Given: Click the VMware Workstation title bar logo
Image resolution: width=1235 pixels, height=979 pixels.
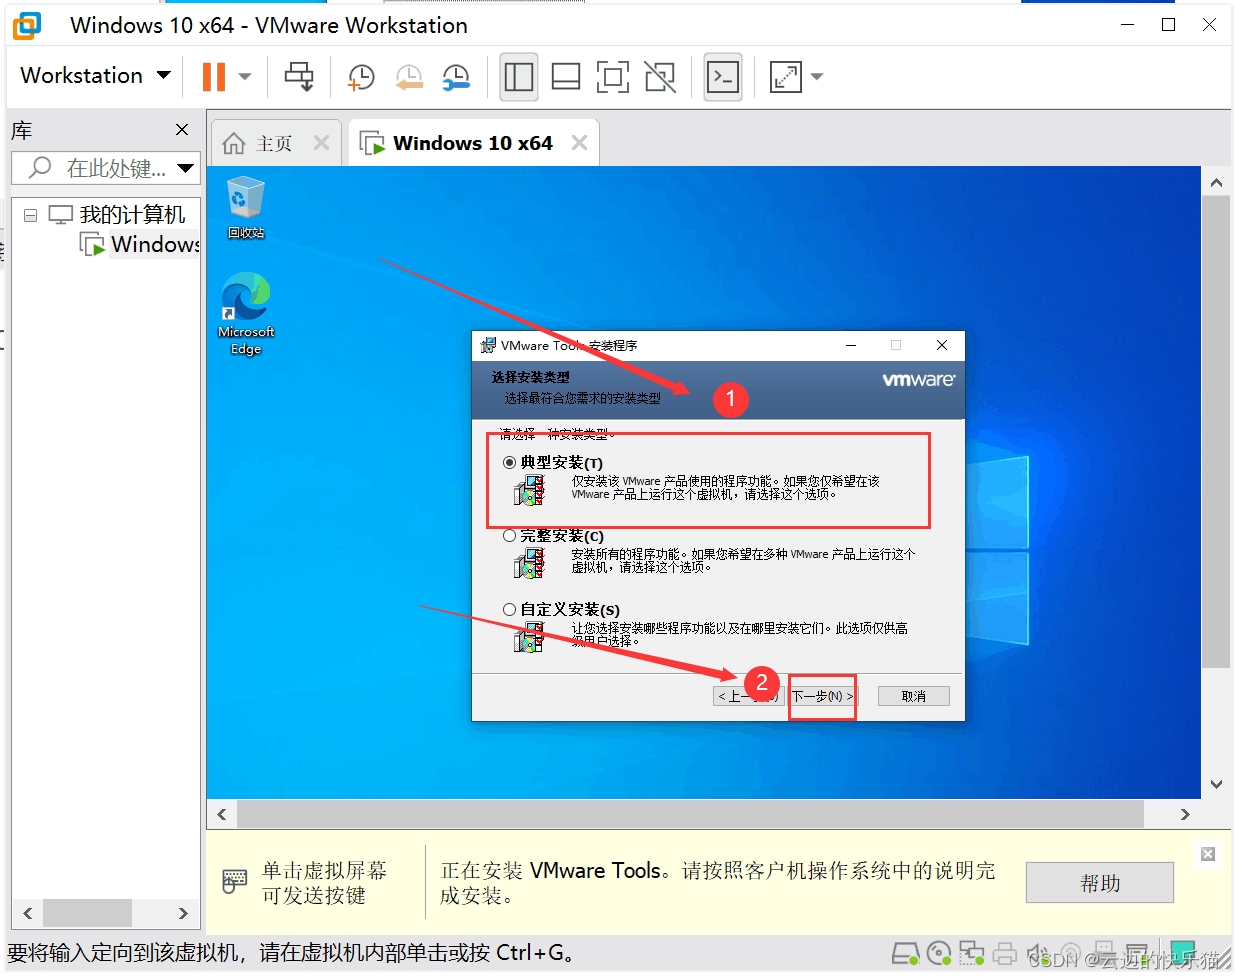Looking at the screenshot, I should point(27,26).
